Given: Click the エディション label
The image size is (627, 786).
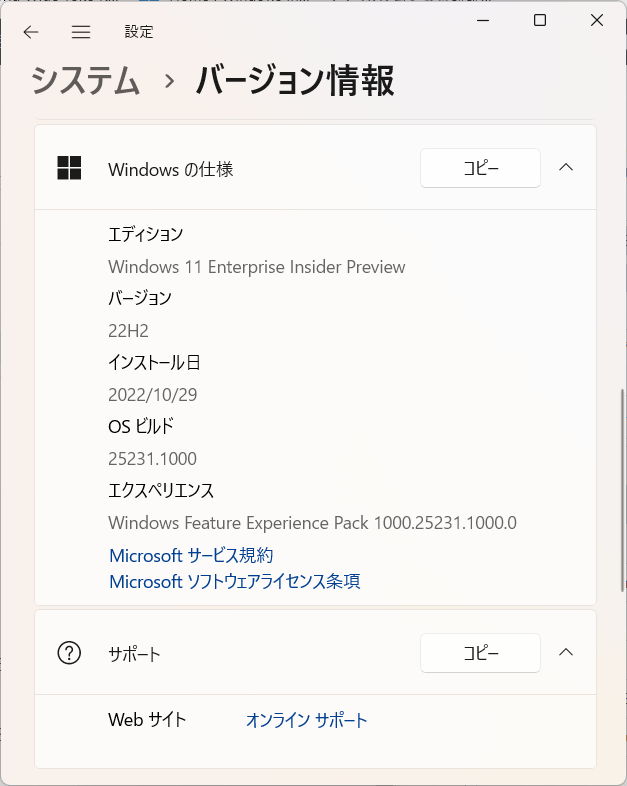Looking at the screenshot, I should pyautogui.click(x=145, y=234).
